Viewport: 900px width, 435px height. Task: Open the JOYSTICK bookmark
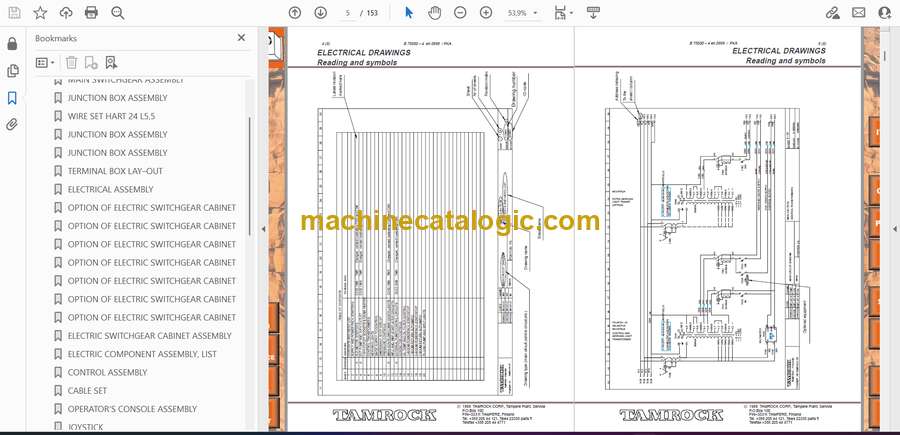85,427
